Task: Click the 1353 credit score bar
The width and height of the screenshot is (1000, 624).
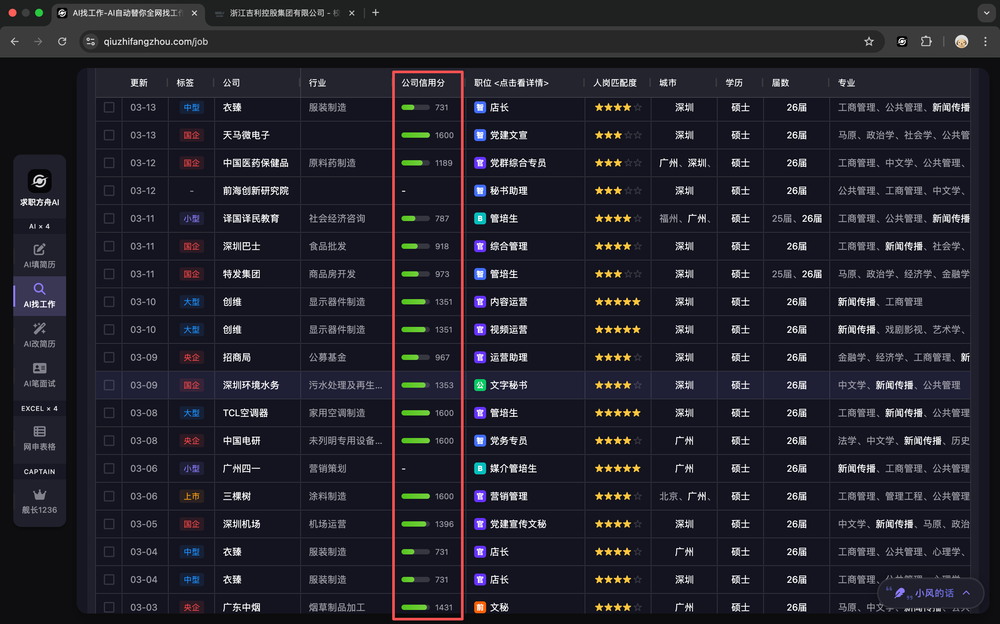Action: 415,385
